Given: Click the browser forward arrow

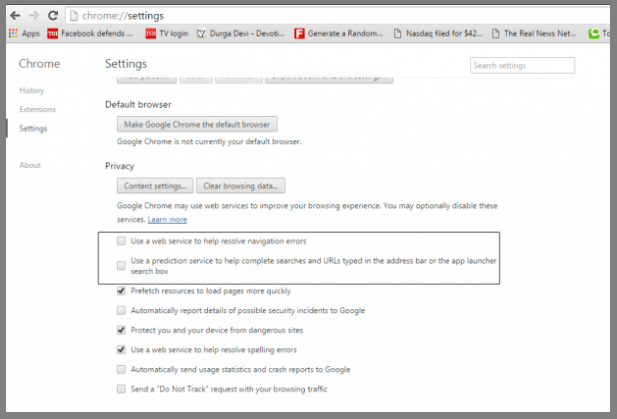Looking at the screenshot, I should tap(33, 16).
